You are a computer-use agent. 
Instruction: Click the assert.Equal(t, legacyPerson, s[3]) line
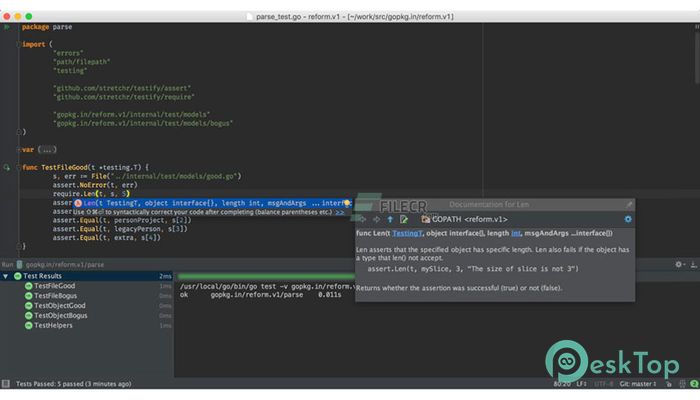[x=120, y=229]
